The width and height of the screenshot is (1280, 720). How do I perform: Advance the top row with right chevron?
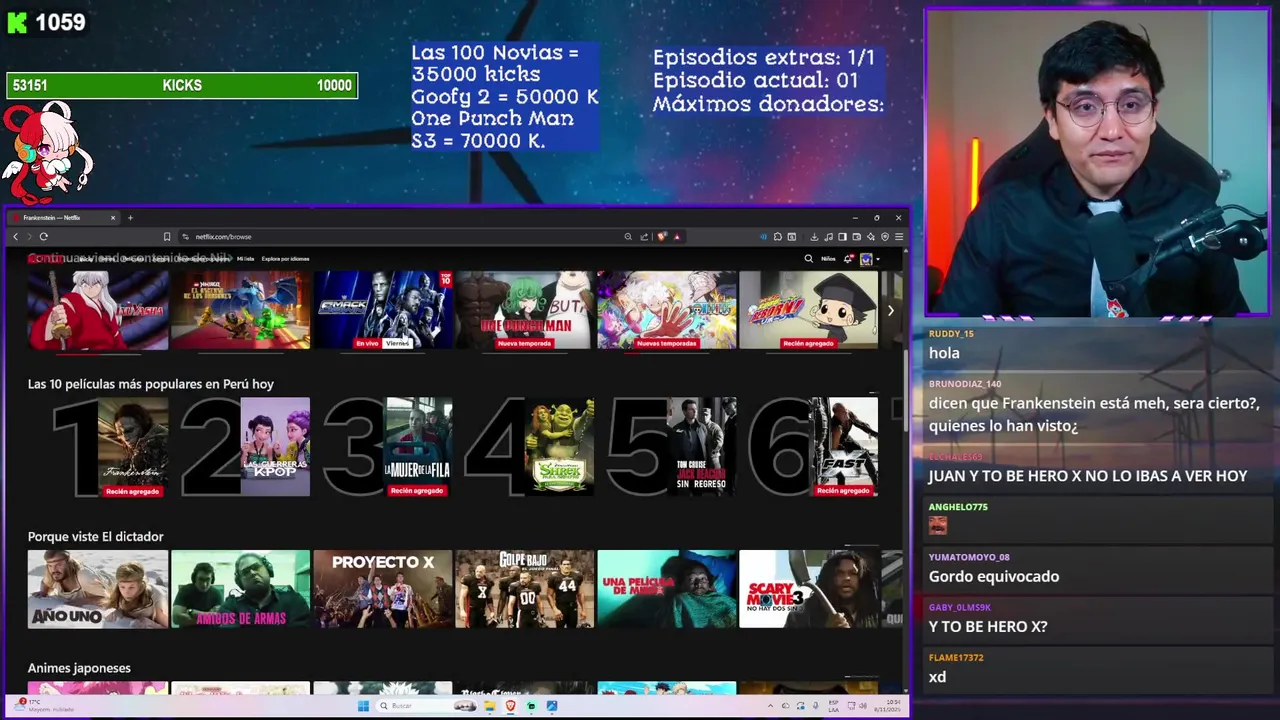click(x=890, y=310)
